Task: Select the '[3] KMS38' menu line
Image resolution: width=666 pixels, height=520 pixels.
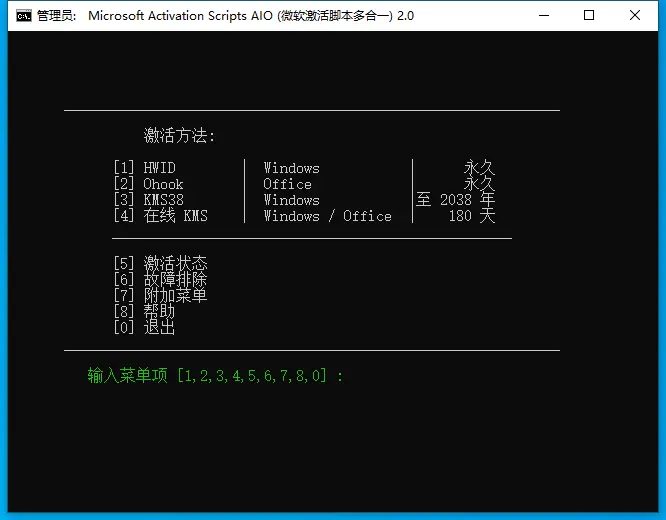Action: 148,200
